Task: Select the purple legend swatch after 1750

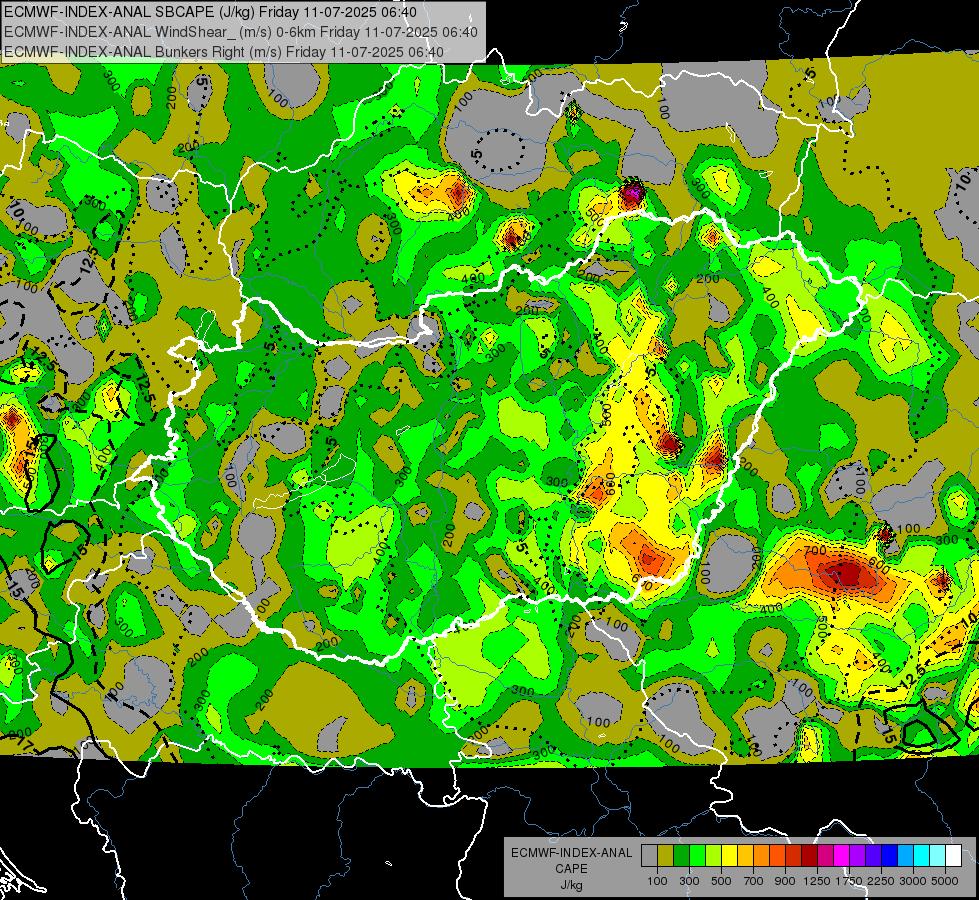Action: coord(858,855)
